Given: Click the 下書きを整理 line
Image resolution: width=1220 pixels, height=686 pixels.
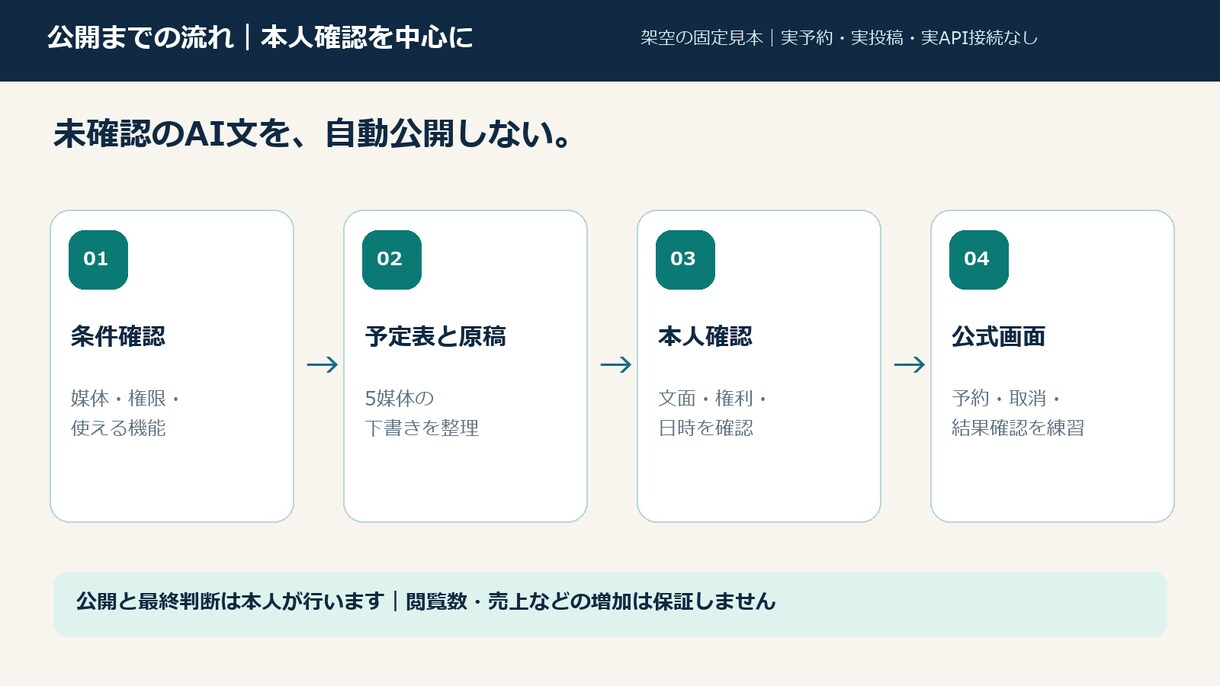Looking at the screenshot, I should 422,428.
